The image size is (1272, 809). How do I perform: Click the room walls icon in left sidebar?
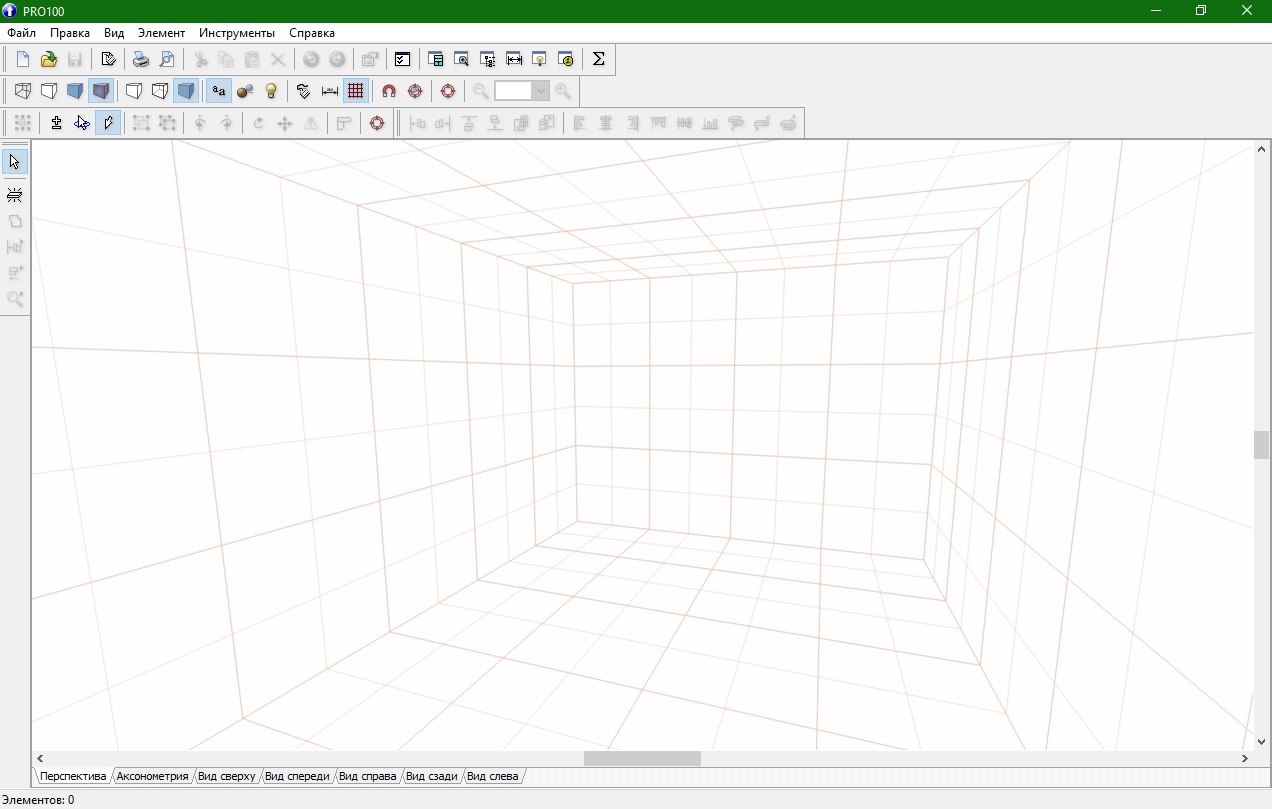coord(15,195)
